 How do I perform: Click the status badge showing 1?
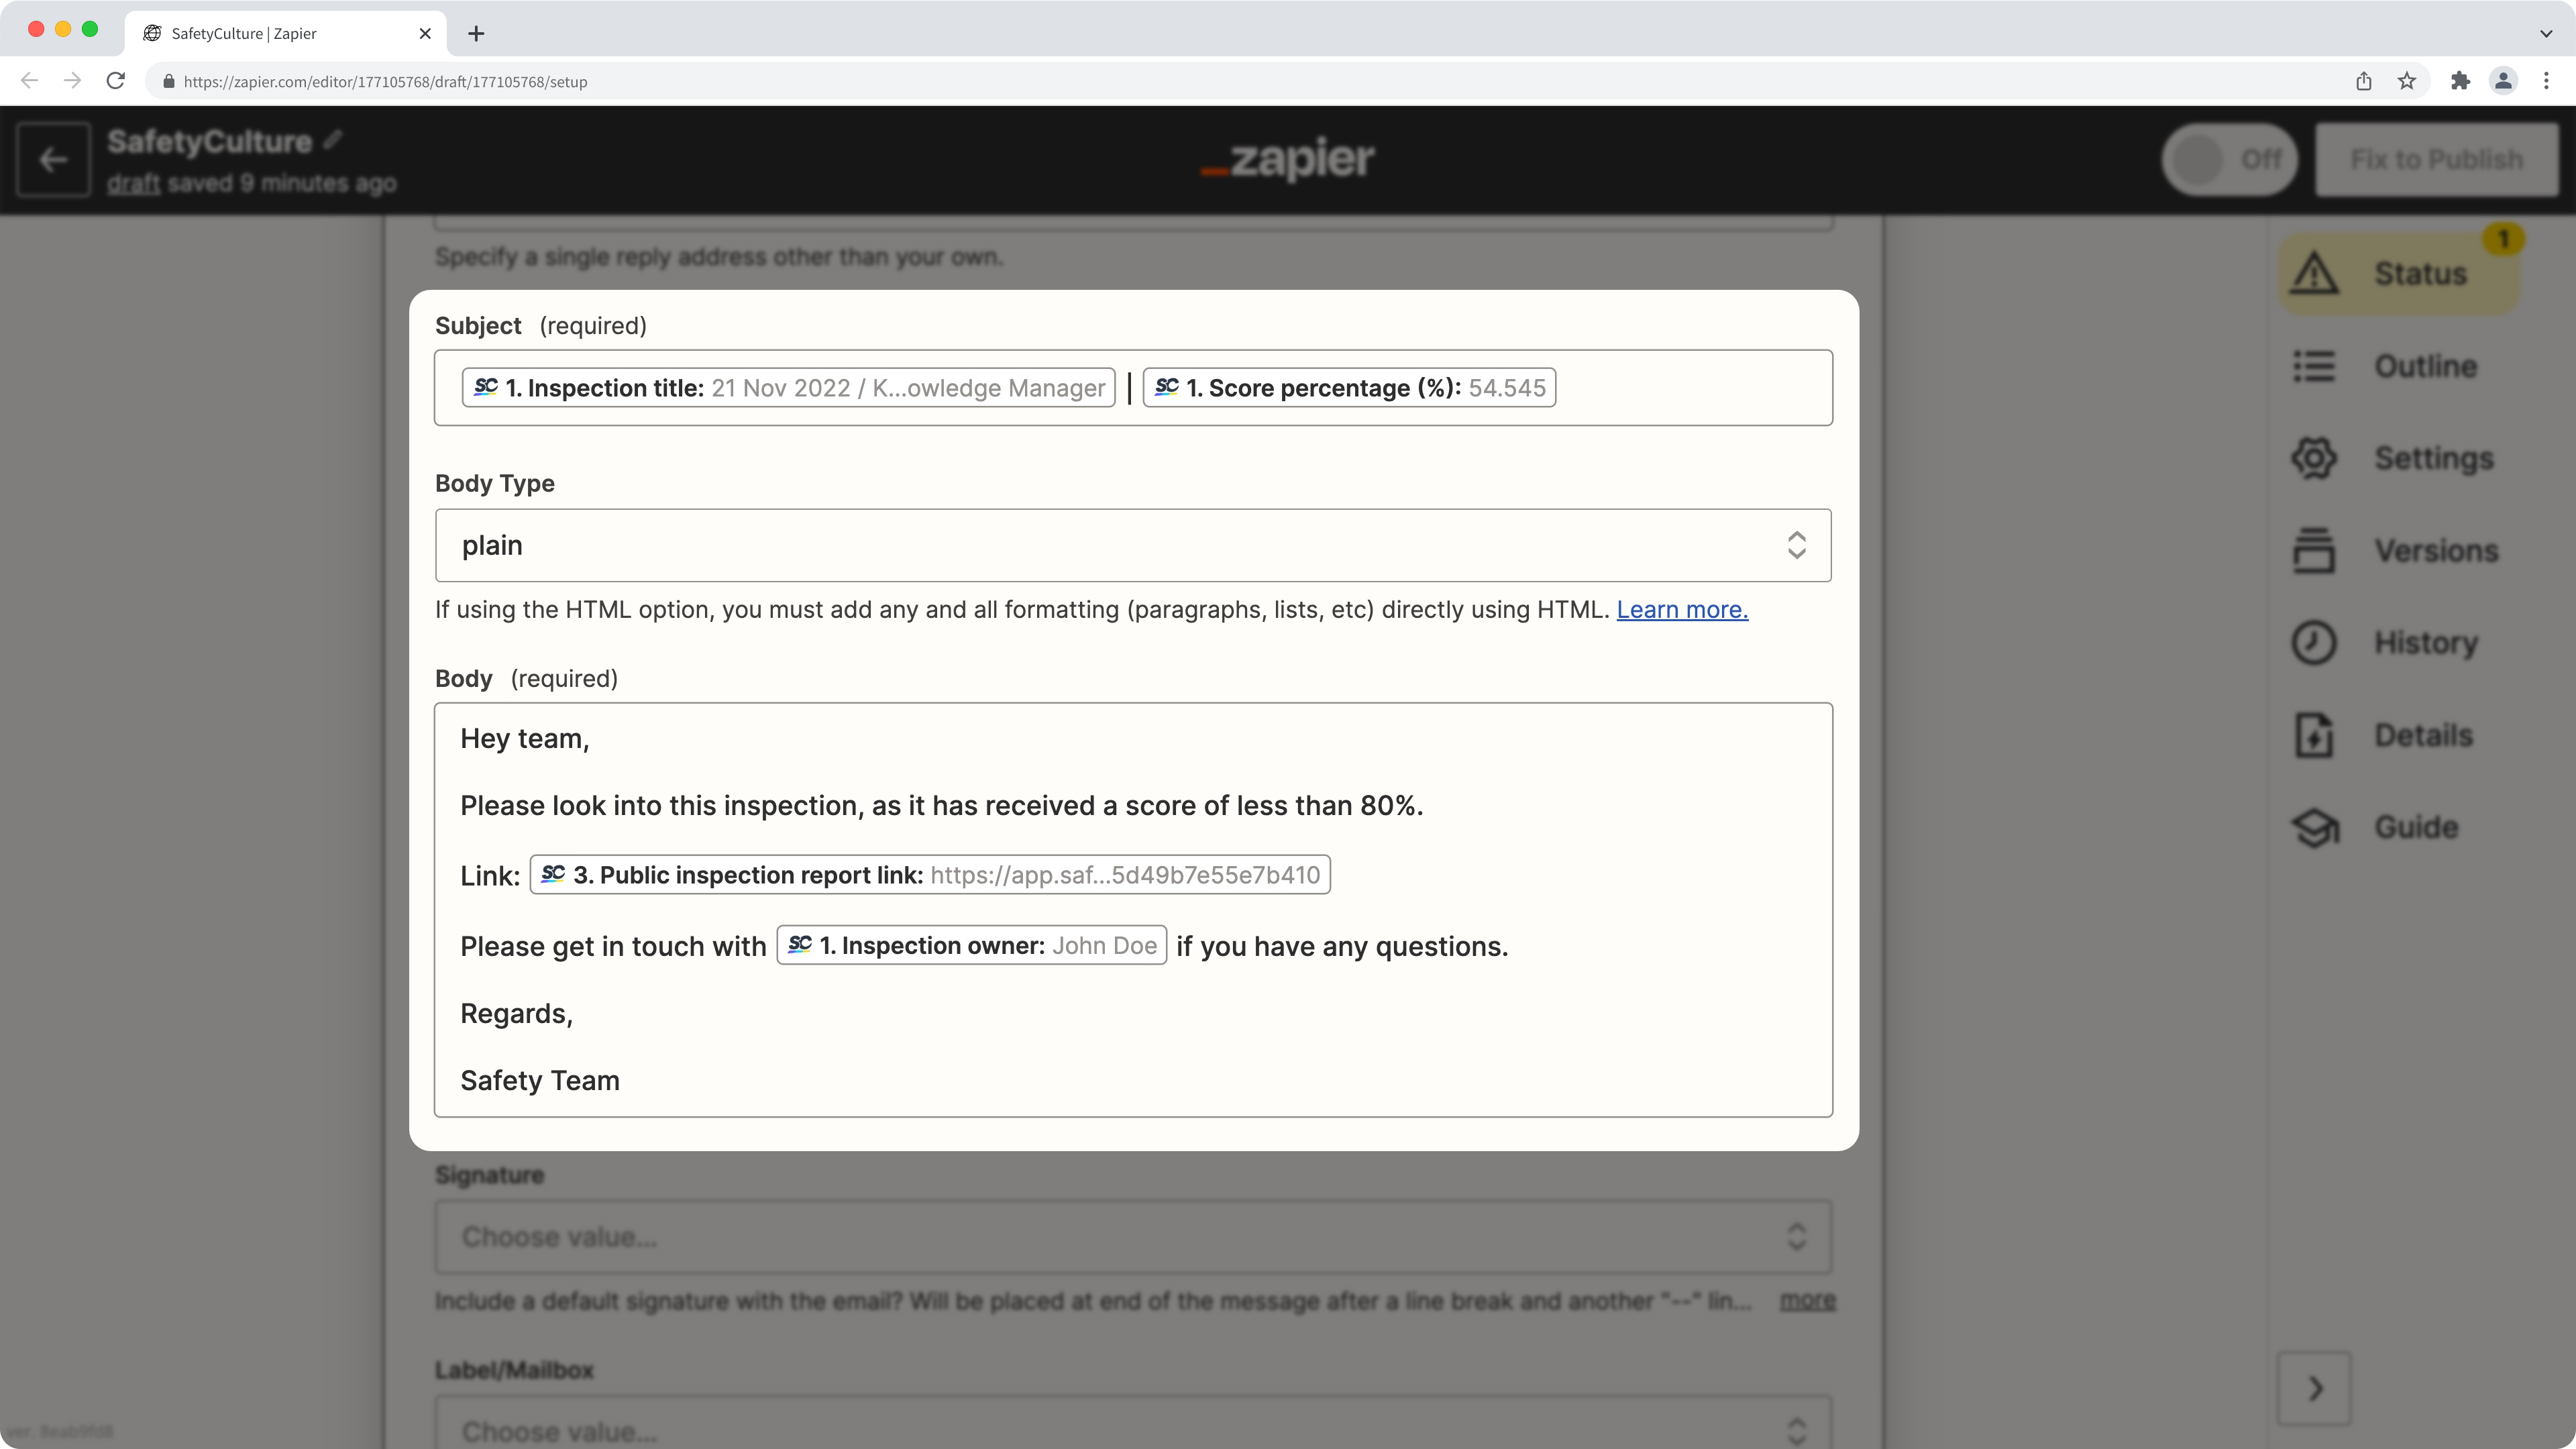[x=2503, y=238]
